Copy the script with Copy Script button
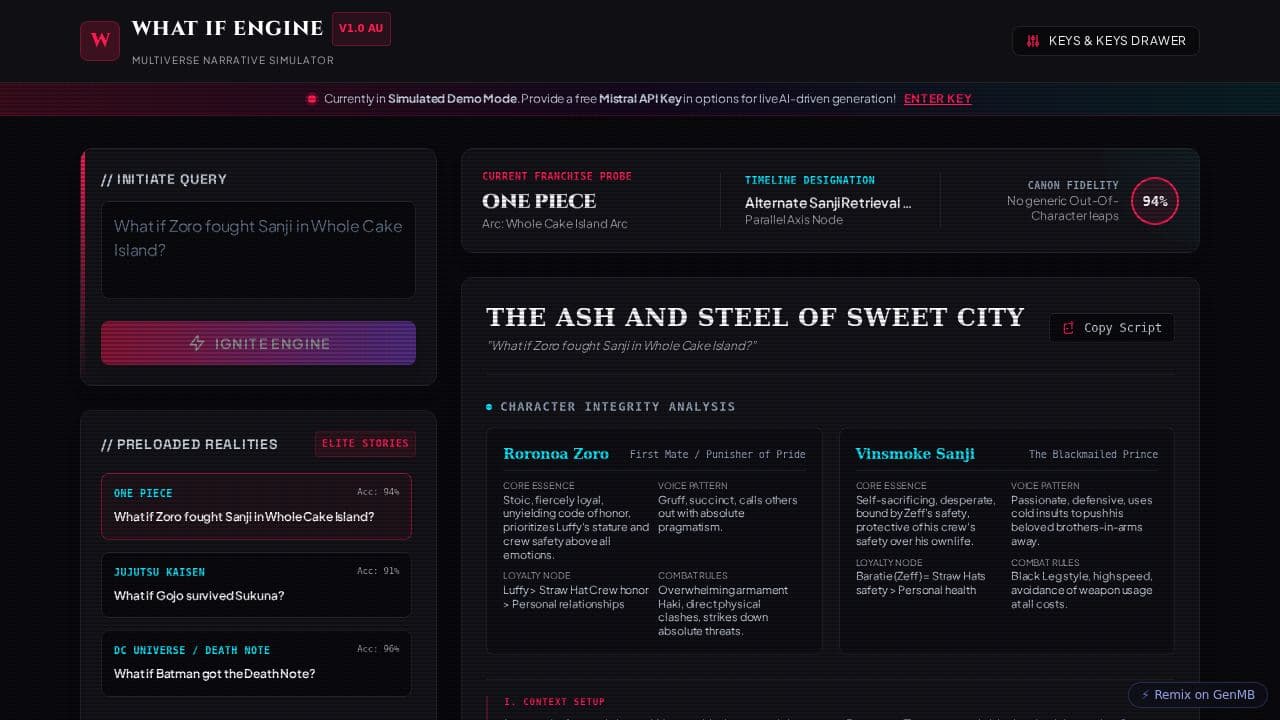Screen dimensions: 1280x720 (1112, 328)
